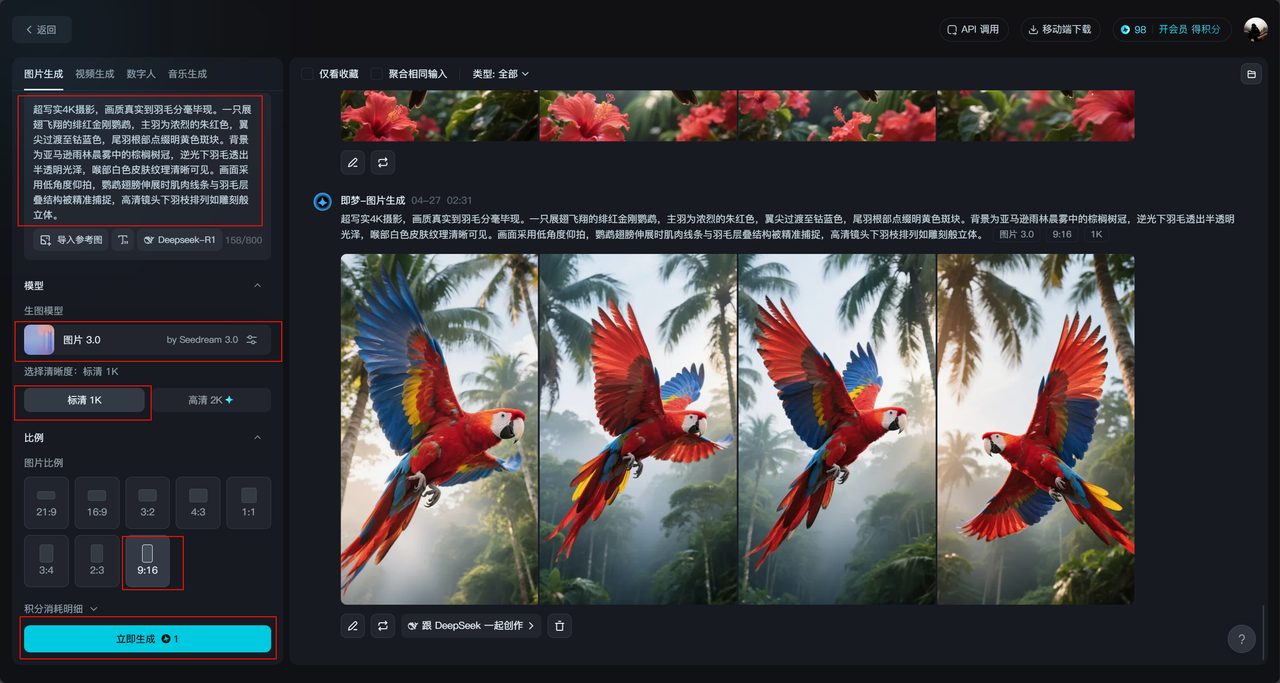Open the user avatar at top right
The height and width of the screenshot is (683, 1280).
click(1255, 29)
